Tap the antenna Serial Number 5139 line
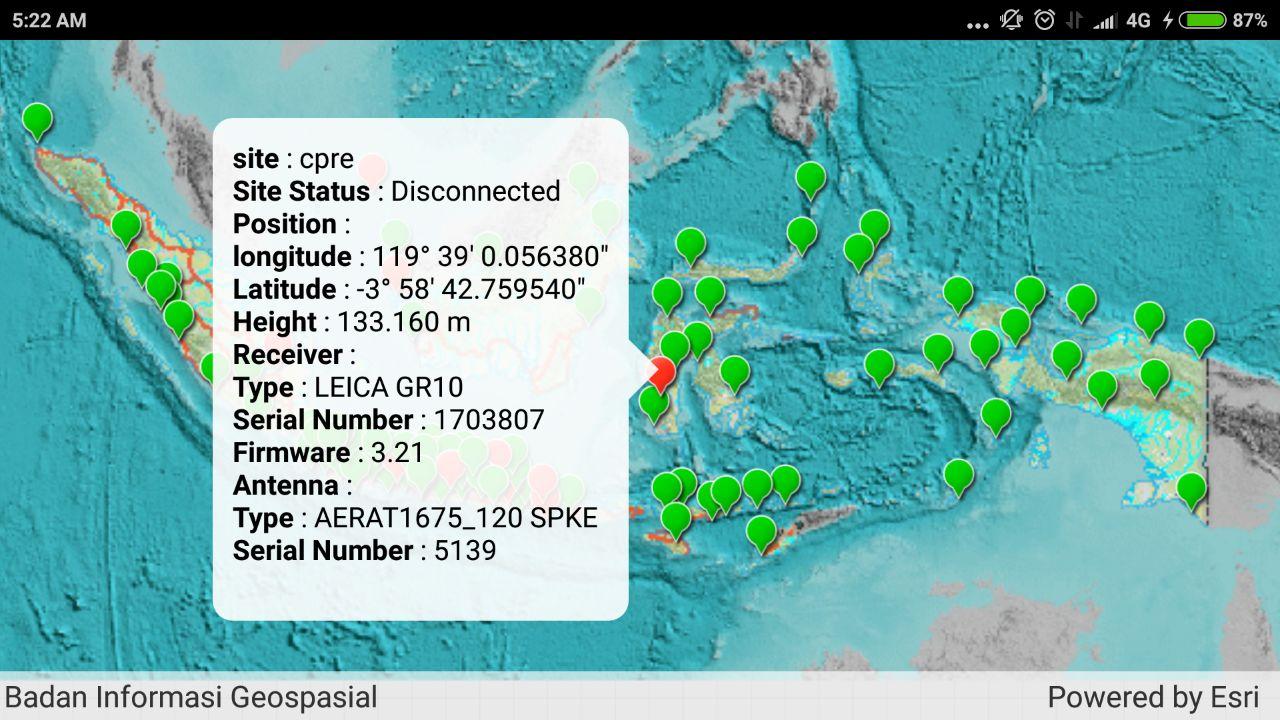 (x=365, y=551)
